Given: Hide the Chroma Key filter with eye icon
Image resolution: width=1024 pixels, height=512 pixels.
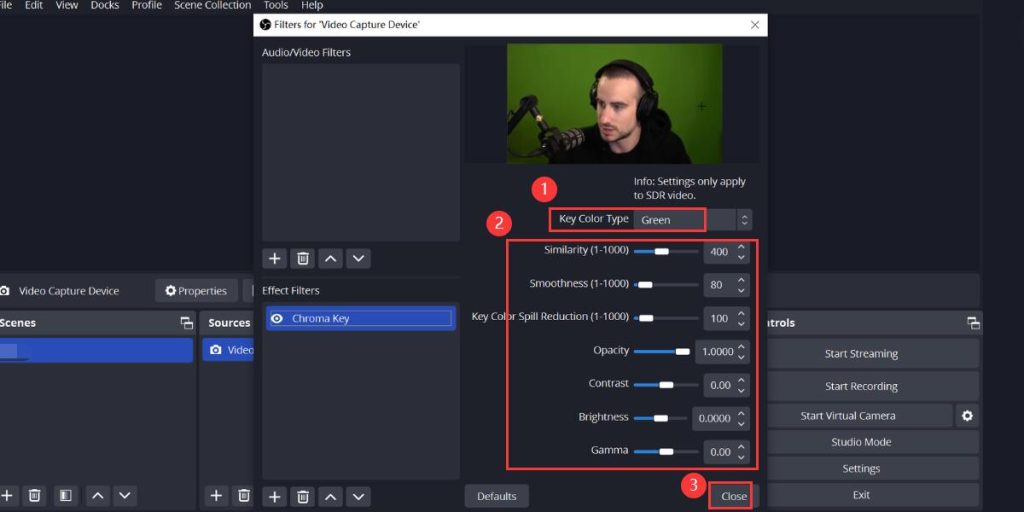Looking at the screenshot, I should coord(277,319).
